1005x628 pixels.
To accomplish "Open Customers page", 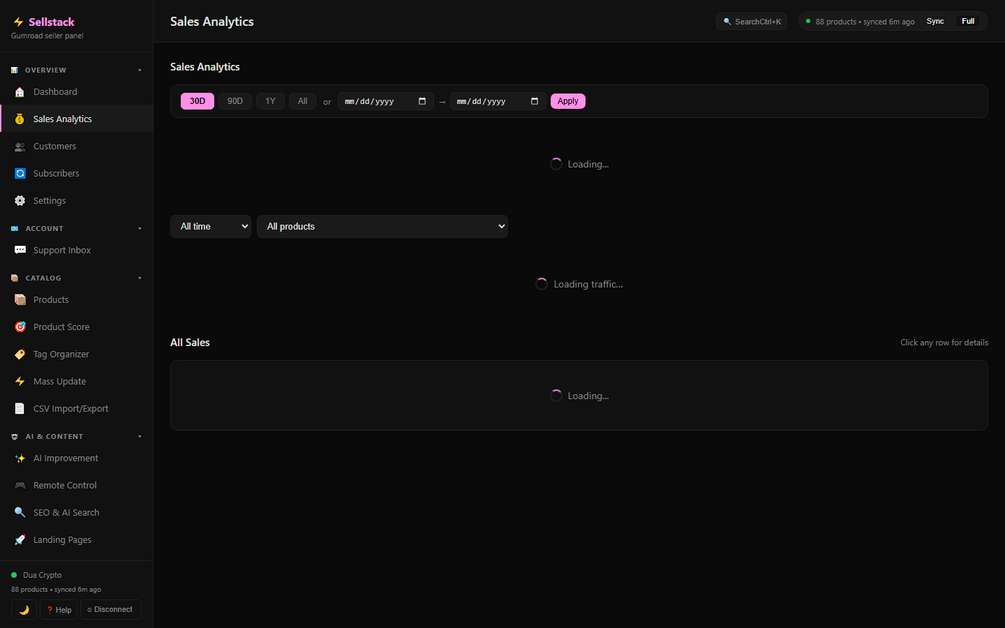I will [x=76, y=146].
